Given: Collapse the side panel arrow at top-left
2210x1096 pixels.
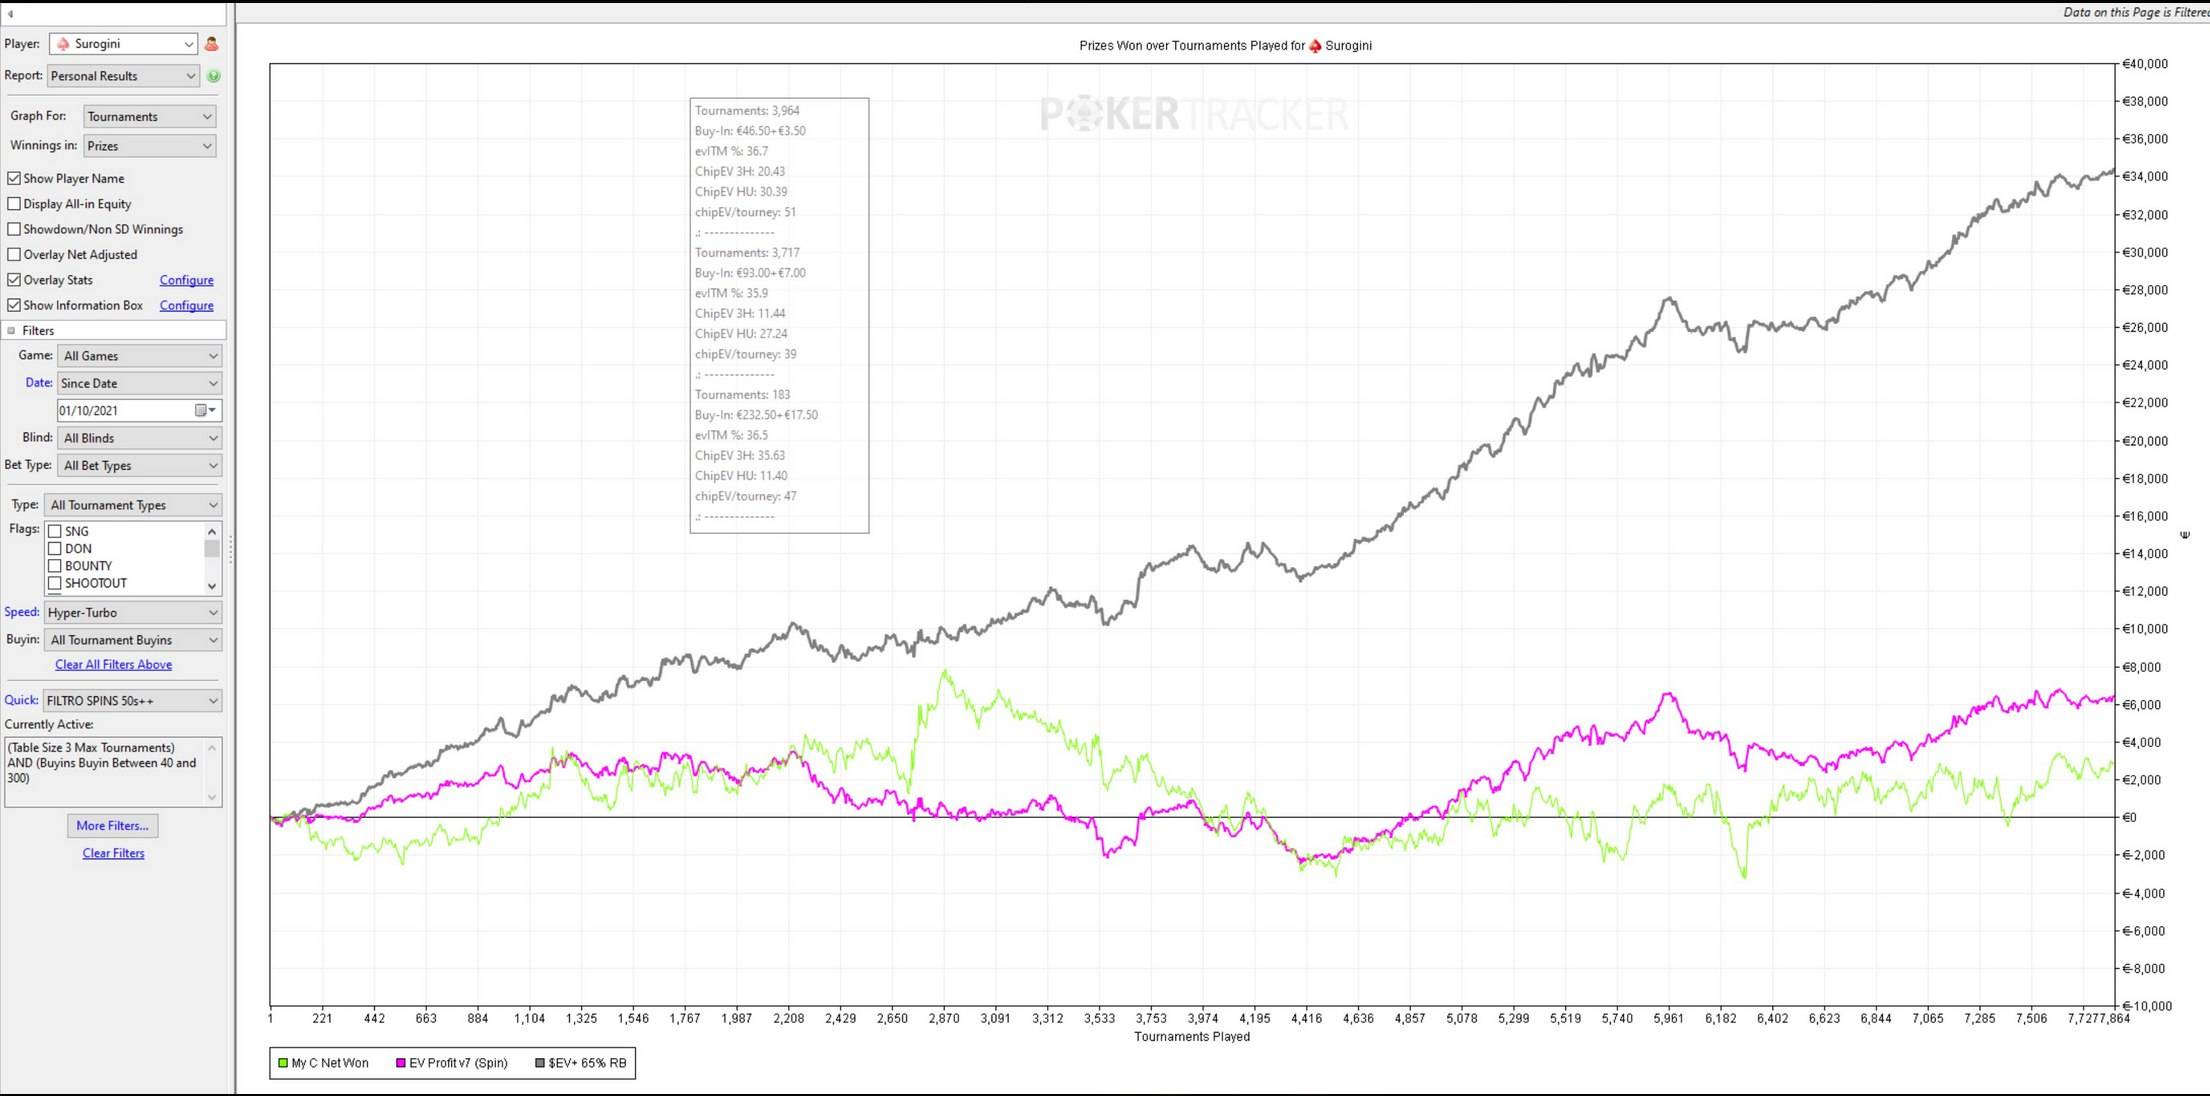Looking at the screenshot, I should pyautogui.click(x=11, y=13).
